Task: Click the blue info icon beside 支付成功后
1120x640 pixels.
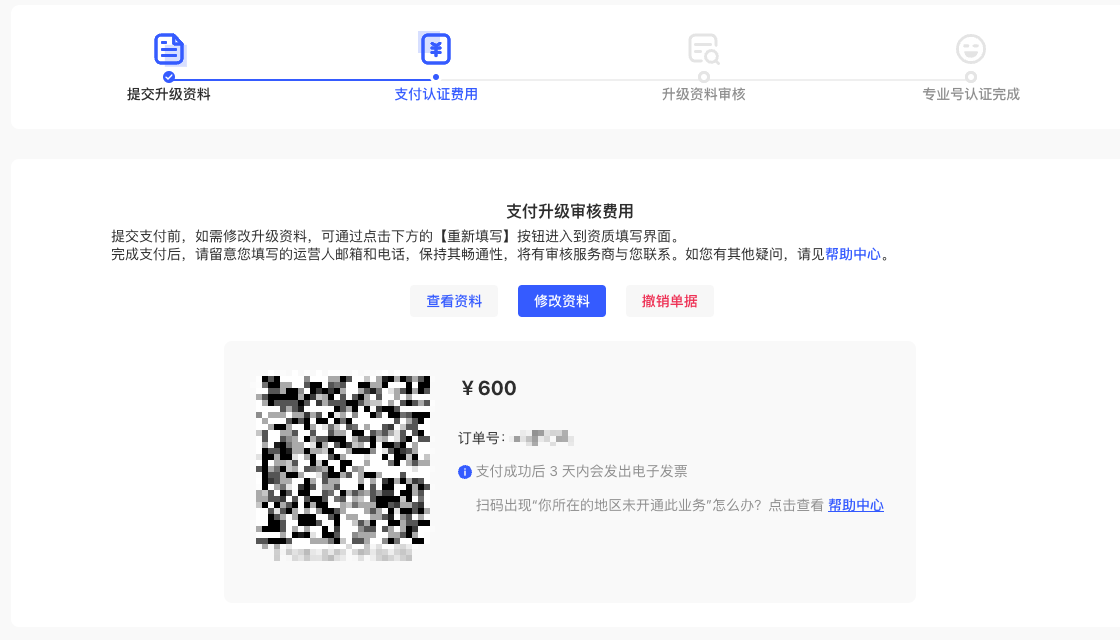Action: [x=465, y=472]
